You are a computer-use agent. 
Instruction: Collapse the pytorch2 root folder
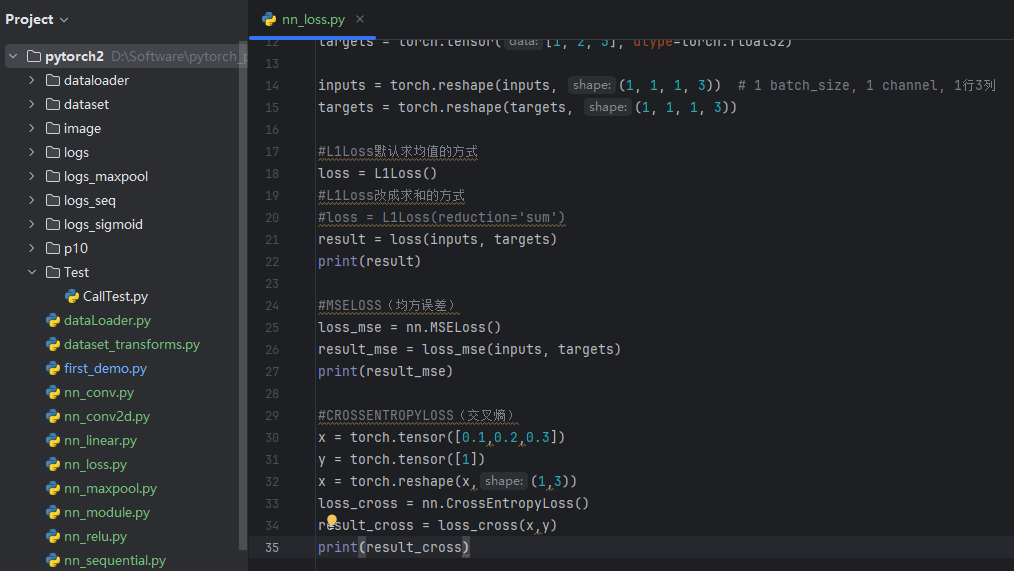pos(13,56)
